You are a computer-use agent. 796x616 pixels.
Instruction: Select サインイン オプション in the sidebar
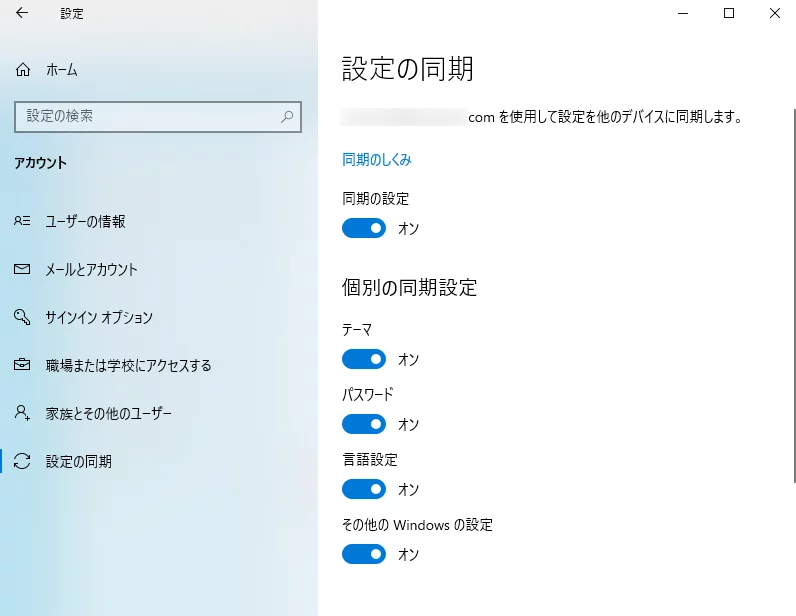(x=99, y=318)
